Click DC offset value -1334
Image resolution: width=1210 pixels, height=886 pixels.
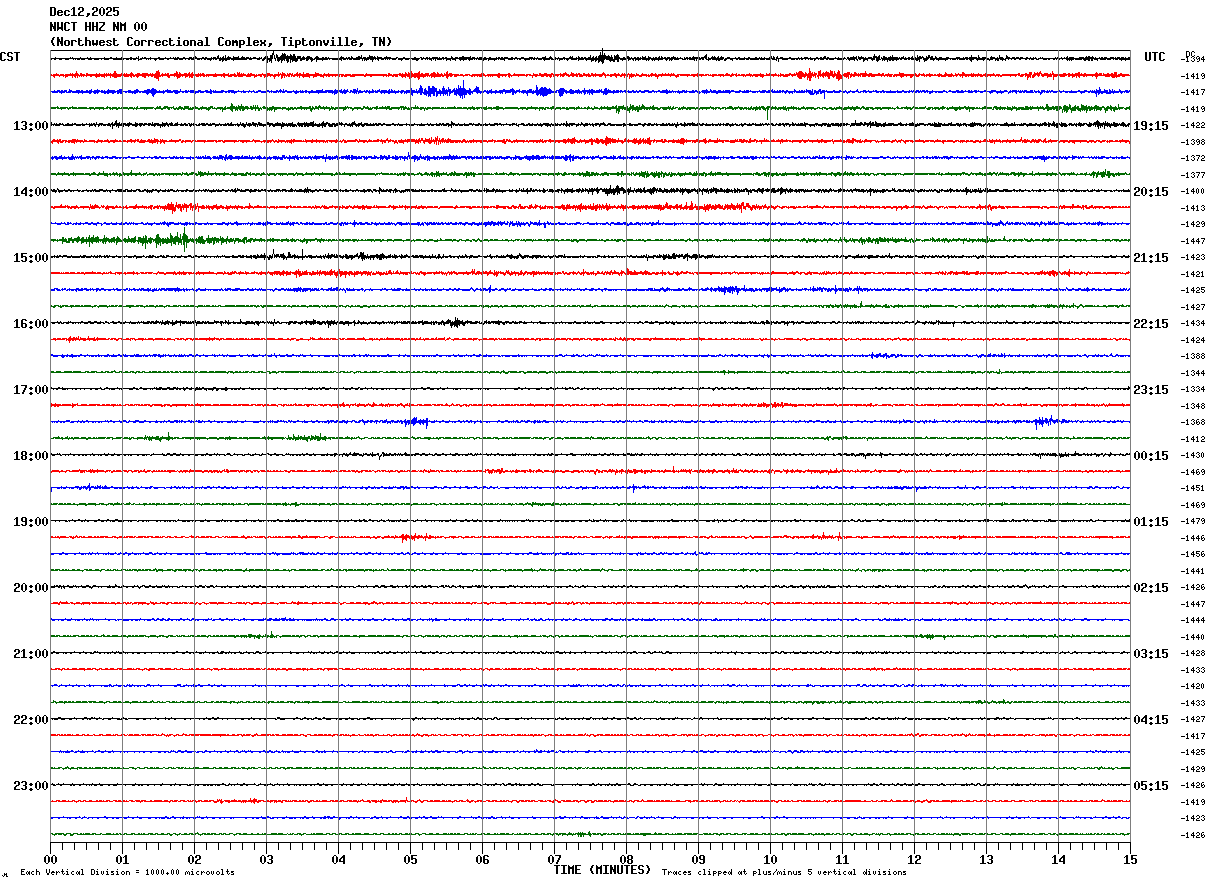(x=1192, y=389)
